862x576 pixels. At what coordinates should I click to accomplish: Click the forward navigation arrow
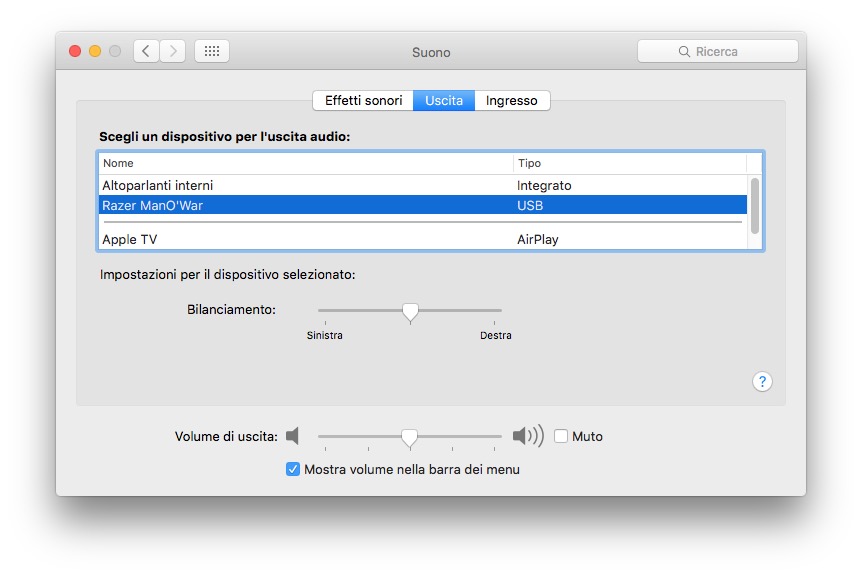click(172, 51)
